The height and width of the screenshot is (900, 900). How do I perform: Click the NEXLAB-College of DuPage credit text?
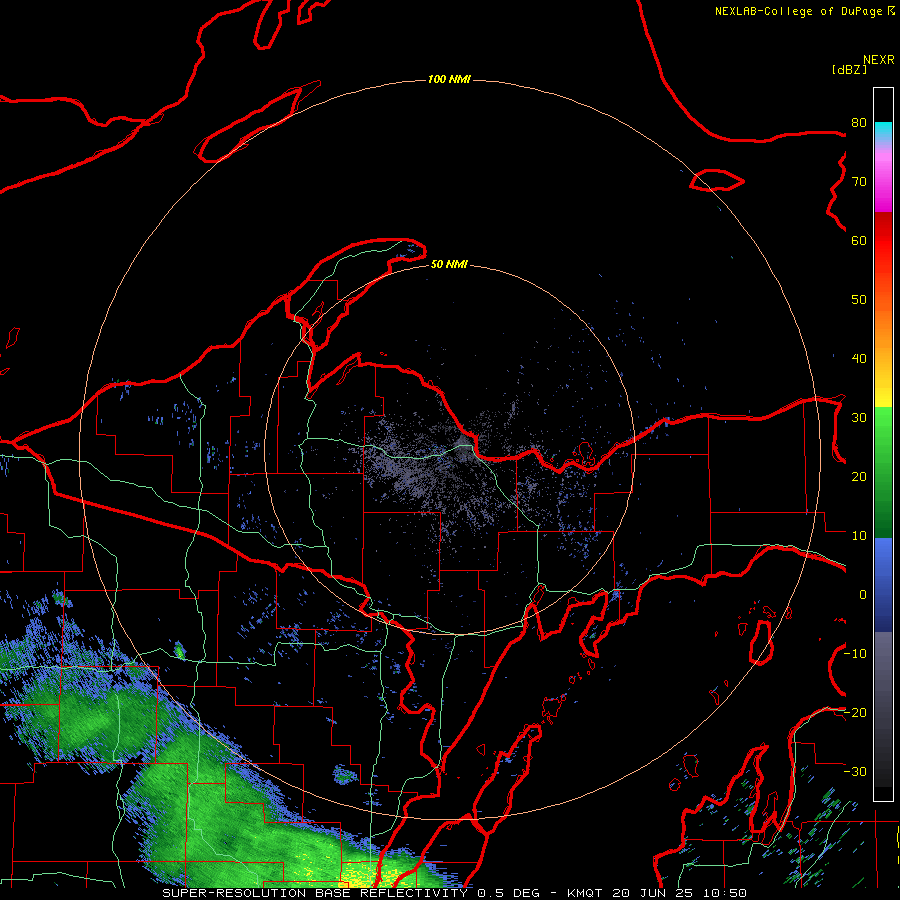click(798, 11)
